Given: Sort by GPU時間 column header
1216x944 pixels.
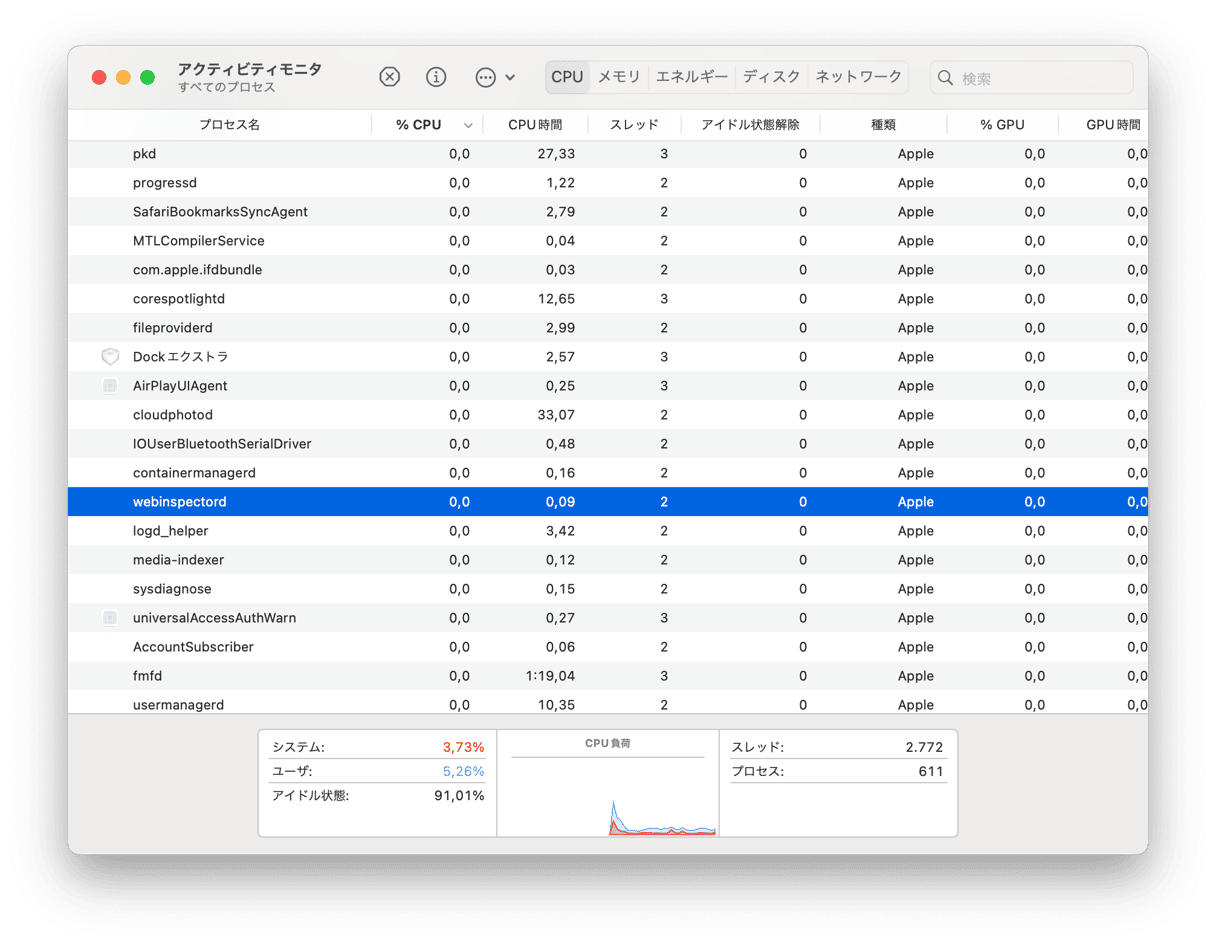Looking at the screenshot, I should coord(1113,125).
